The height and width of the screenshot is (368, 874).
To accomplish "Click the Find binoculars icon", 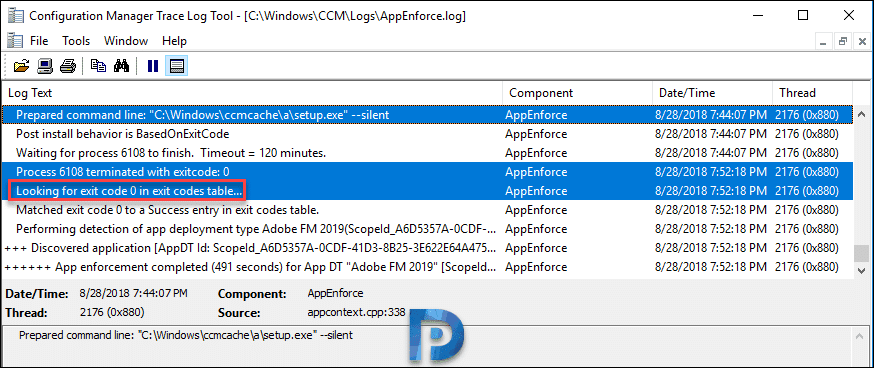I will (x=121, y=66).
